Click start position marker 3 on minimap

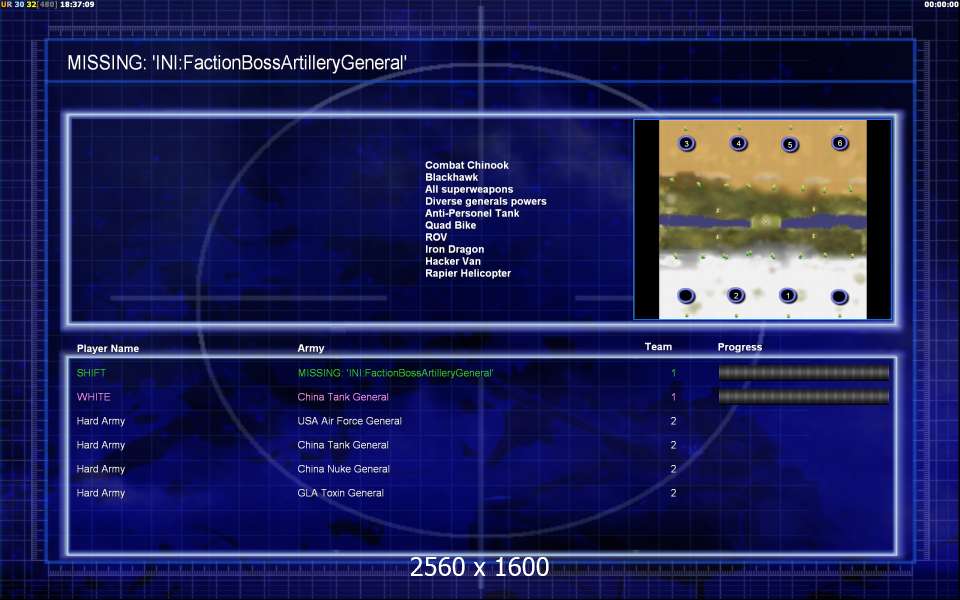pos(686,144)
